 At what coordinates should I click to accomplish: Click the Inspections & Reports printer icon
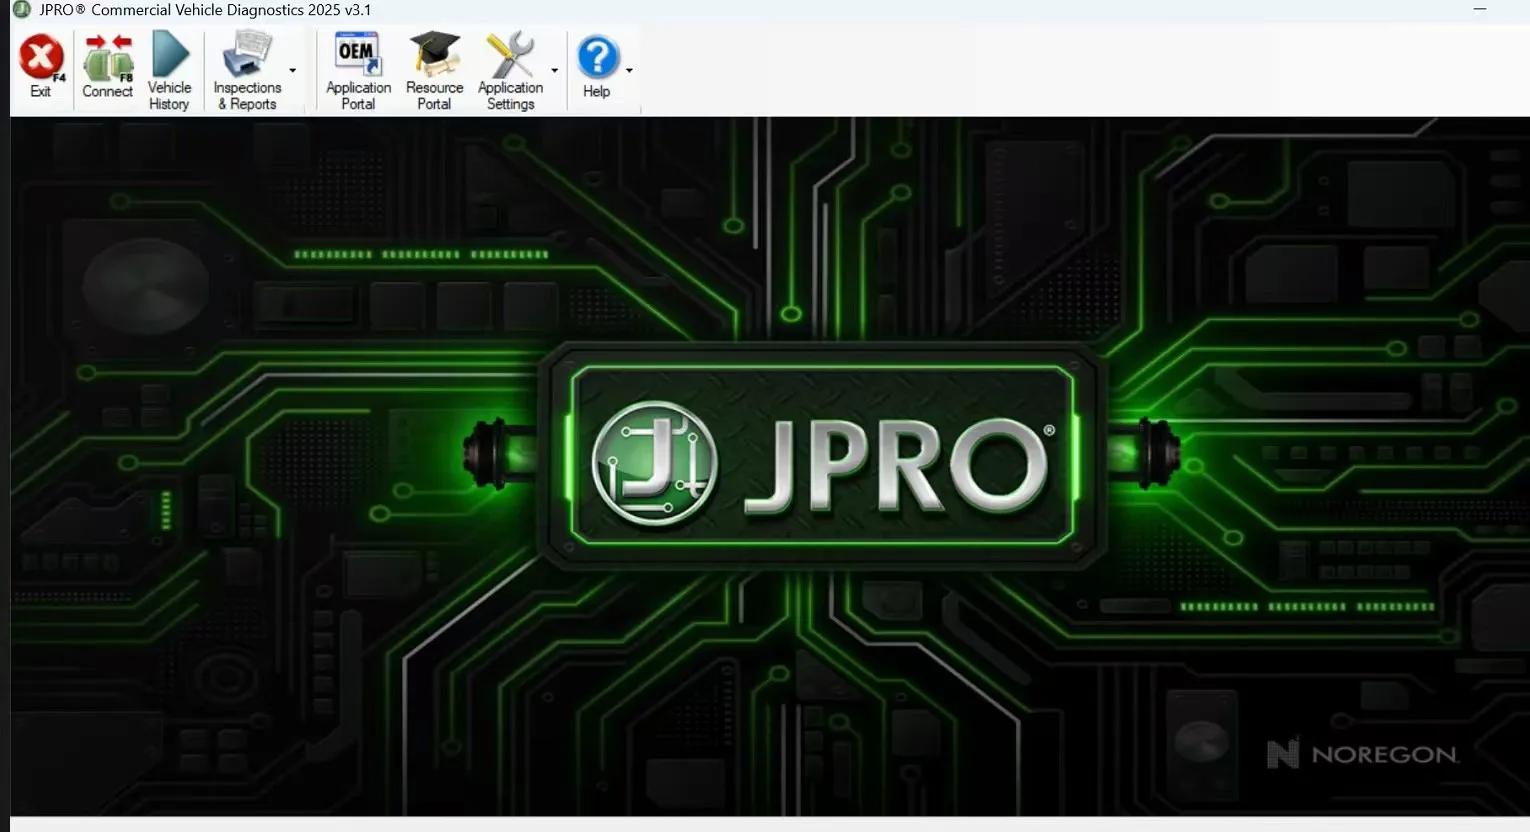click(x=246, y=55)
